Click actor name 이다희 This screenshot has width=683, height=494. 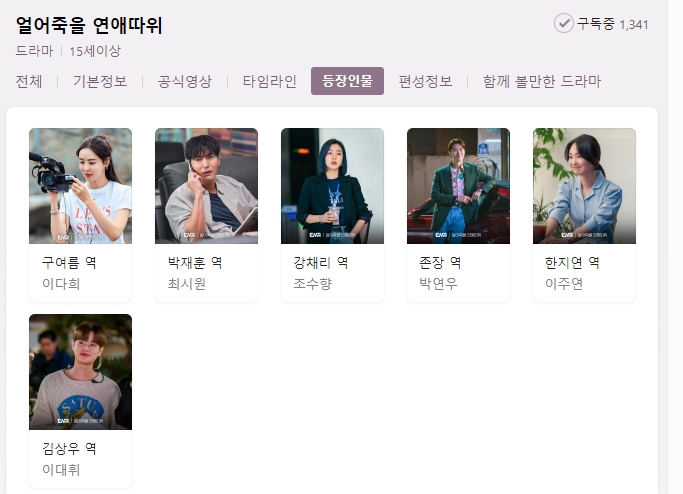(61, 284)
